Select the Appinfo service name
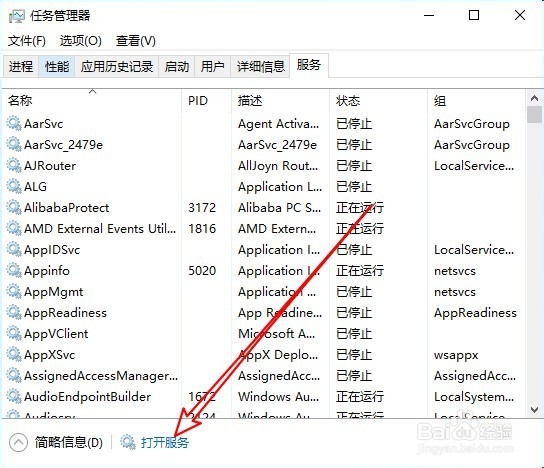The width and height of the screenshot is (544, 468). (47, 271)
